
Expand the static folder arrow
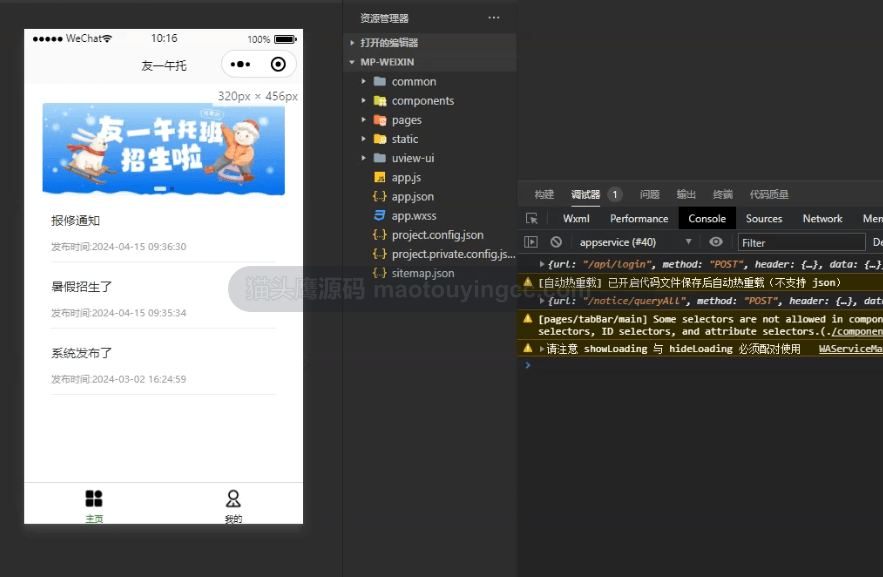coord(364,138)
